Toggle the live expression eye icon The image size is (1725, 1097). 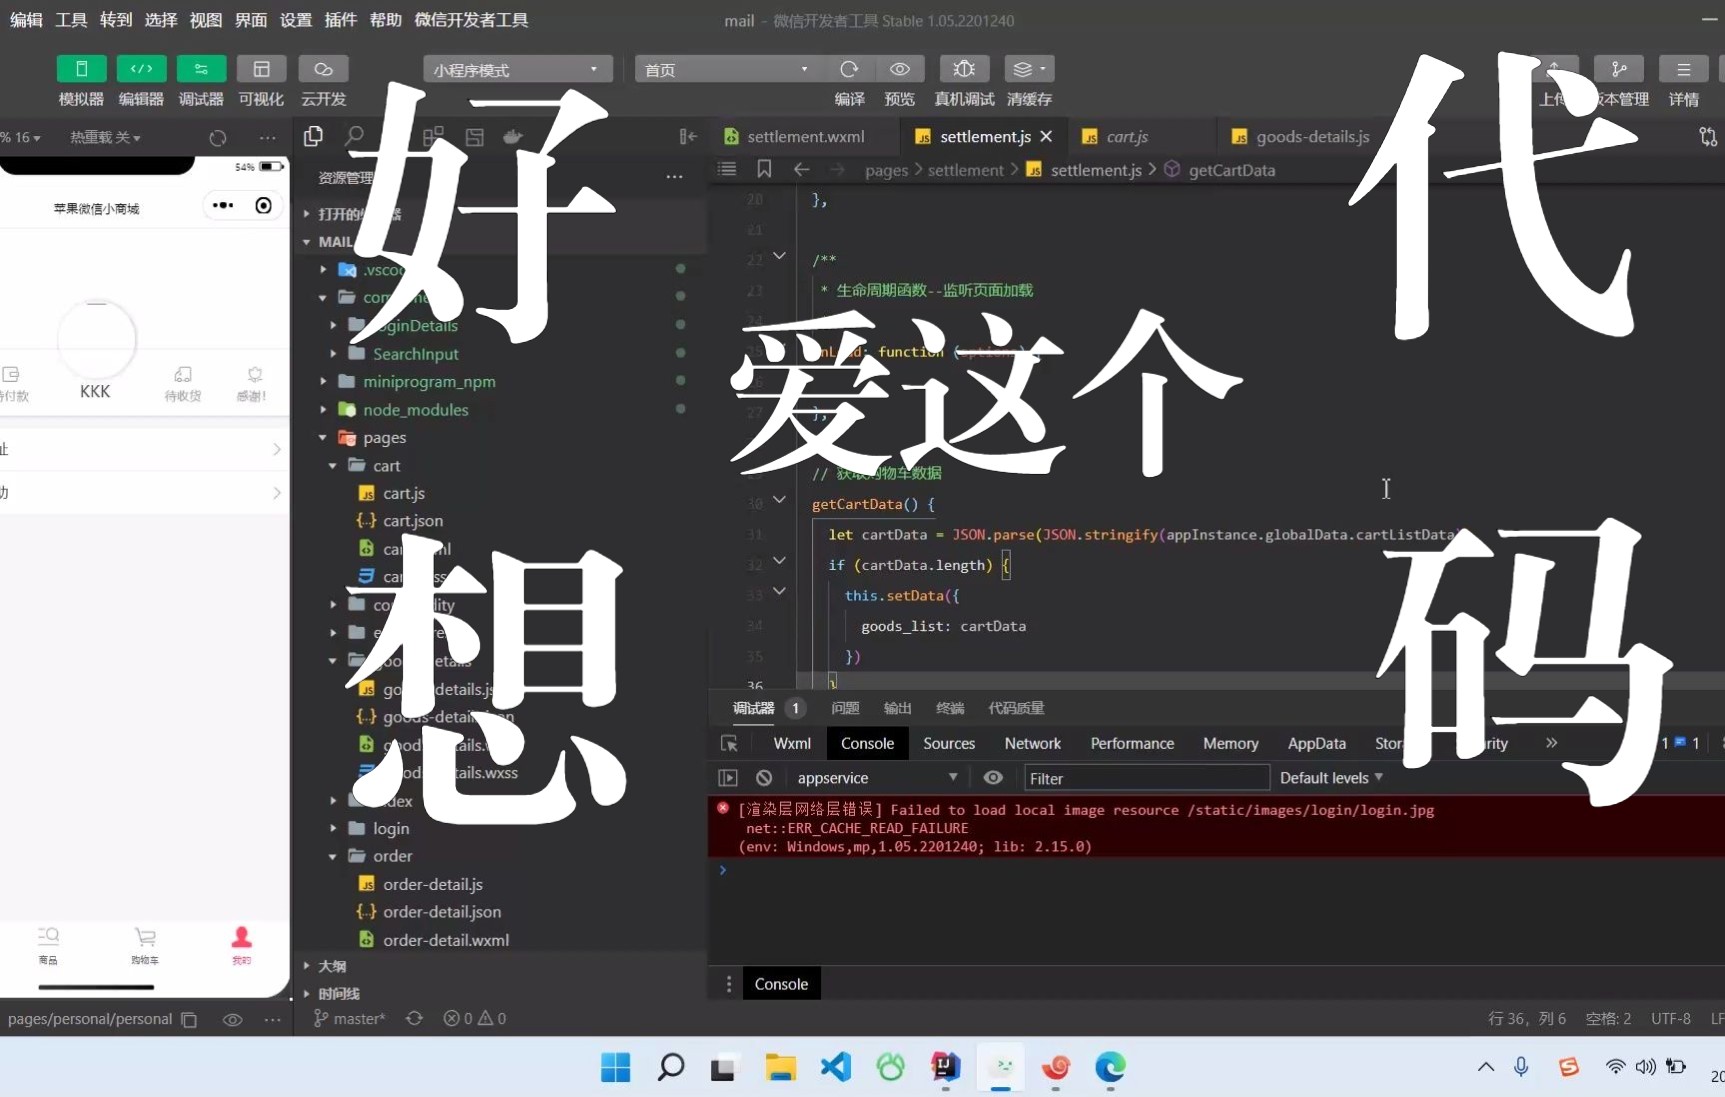(x=993, y=777)
